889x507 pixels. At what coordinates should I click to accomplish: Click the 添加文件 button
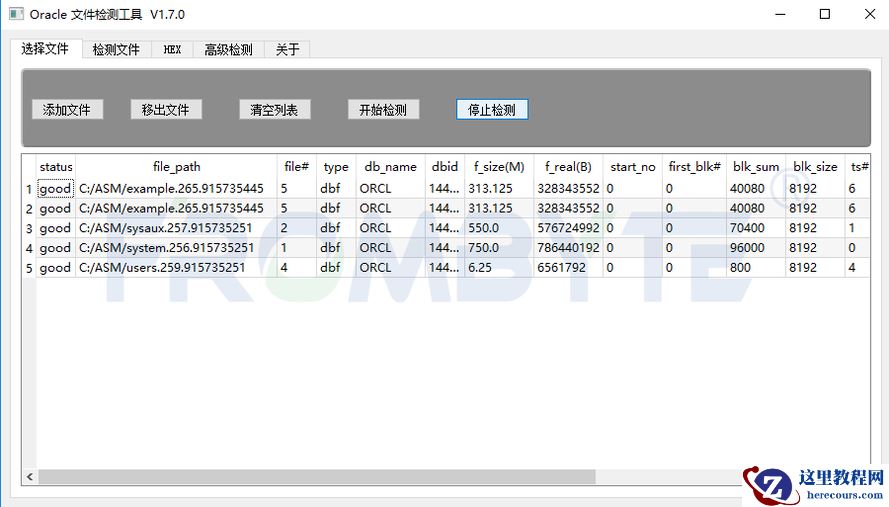pos(67,110)
